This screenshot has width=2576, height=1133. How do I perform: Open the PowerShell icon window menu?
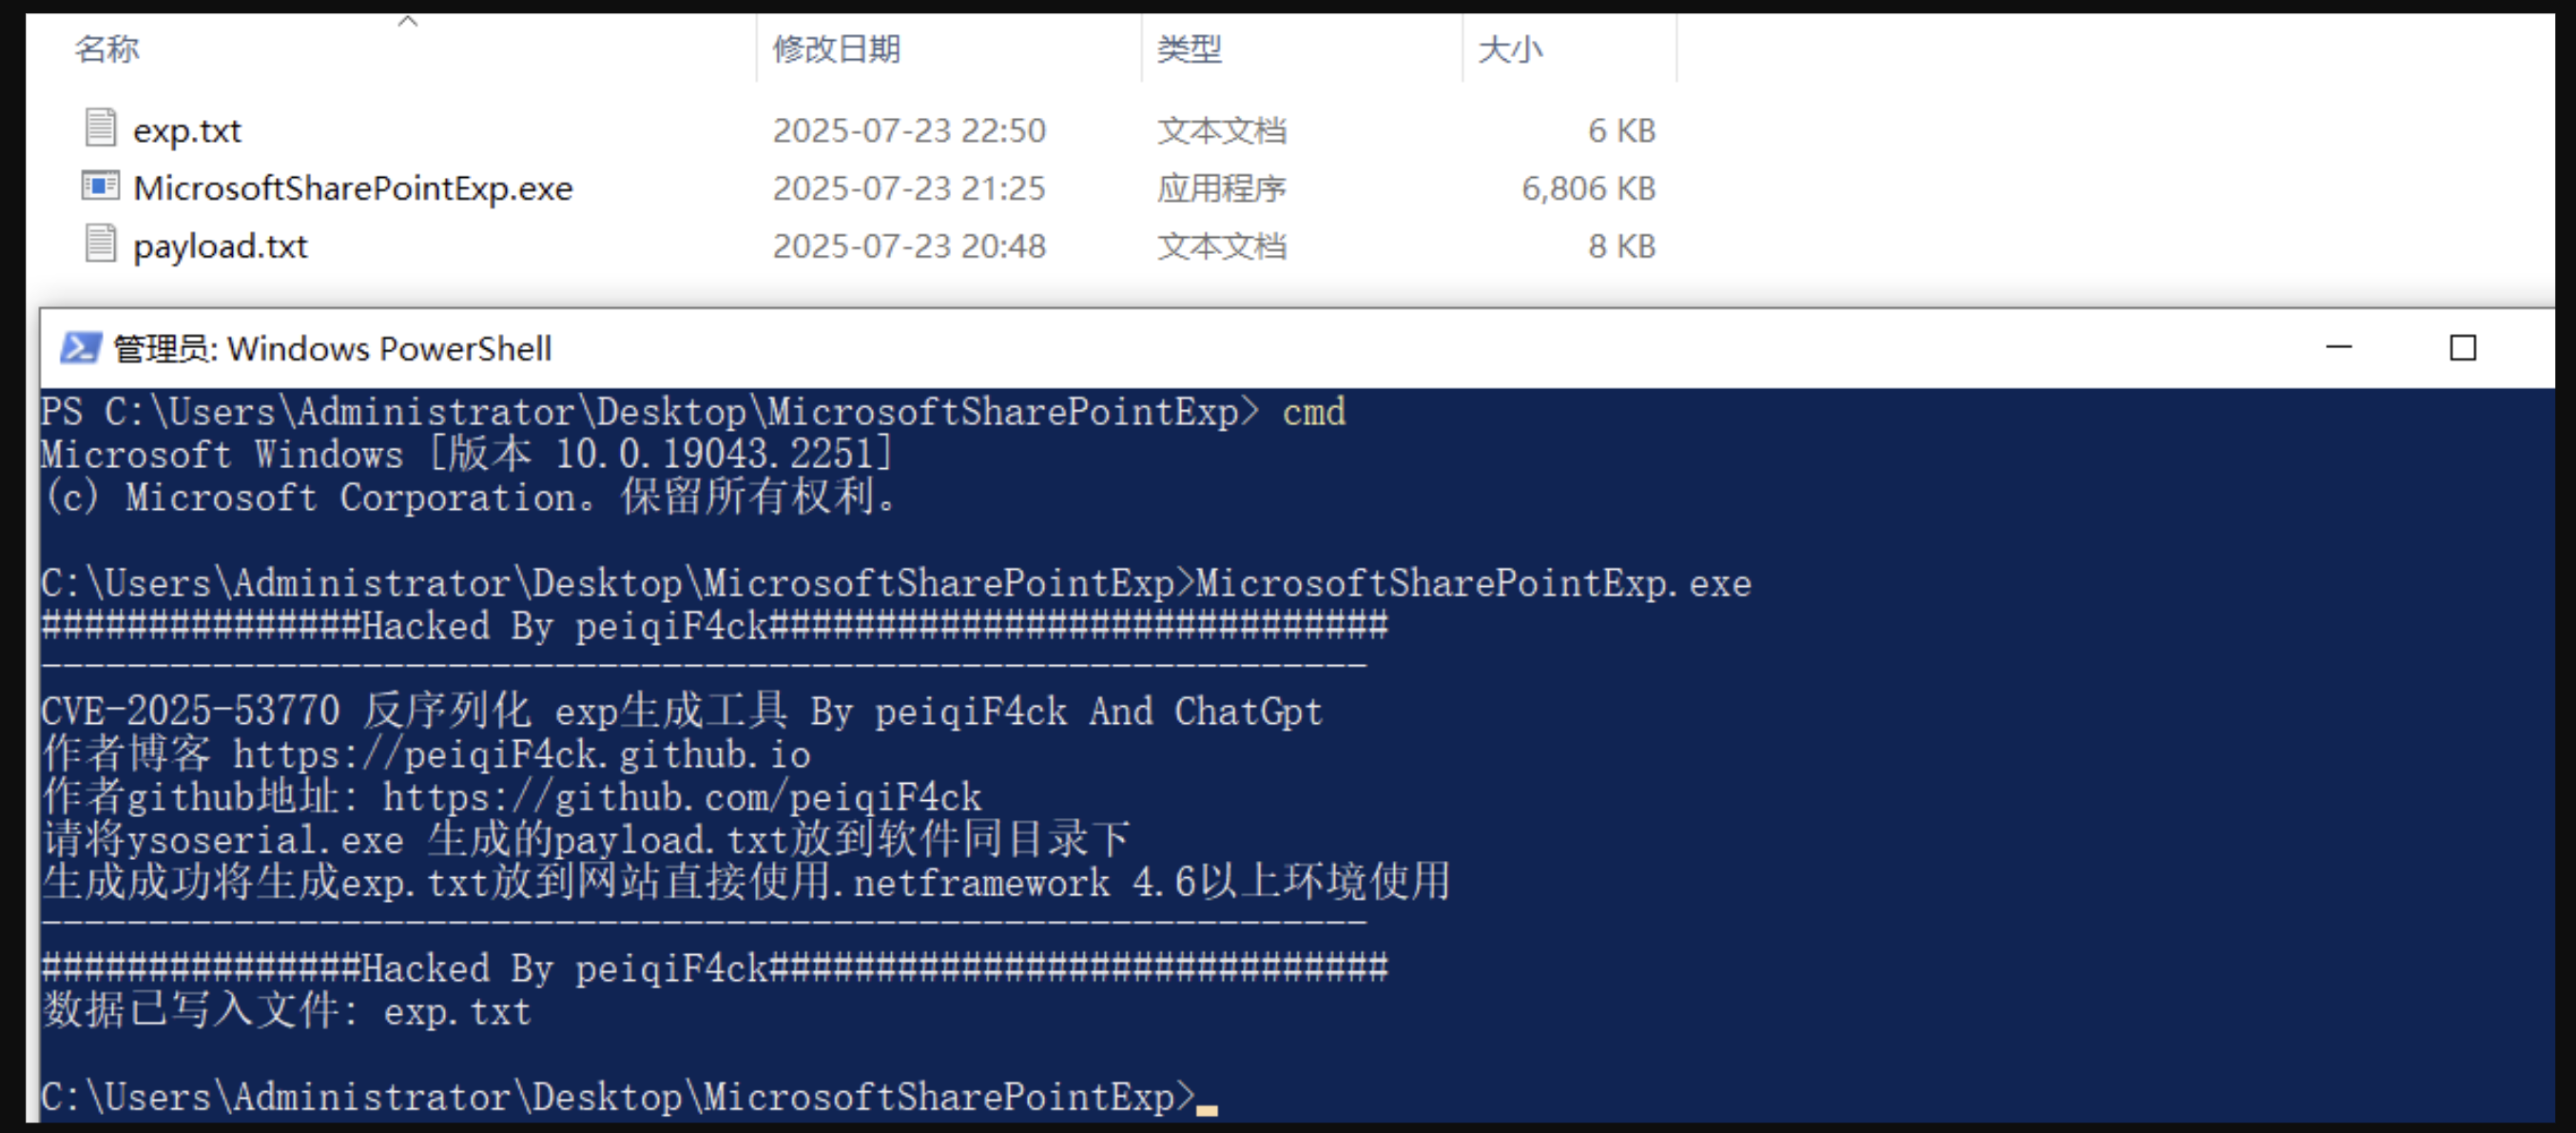(x=80, y=348)
